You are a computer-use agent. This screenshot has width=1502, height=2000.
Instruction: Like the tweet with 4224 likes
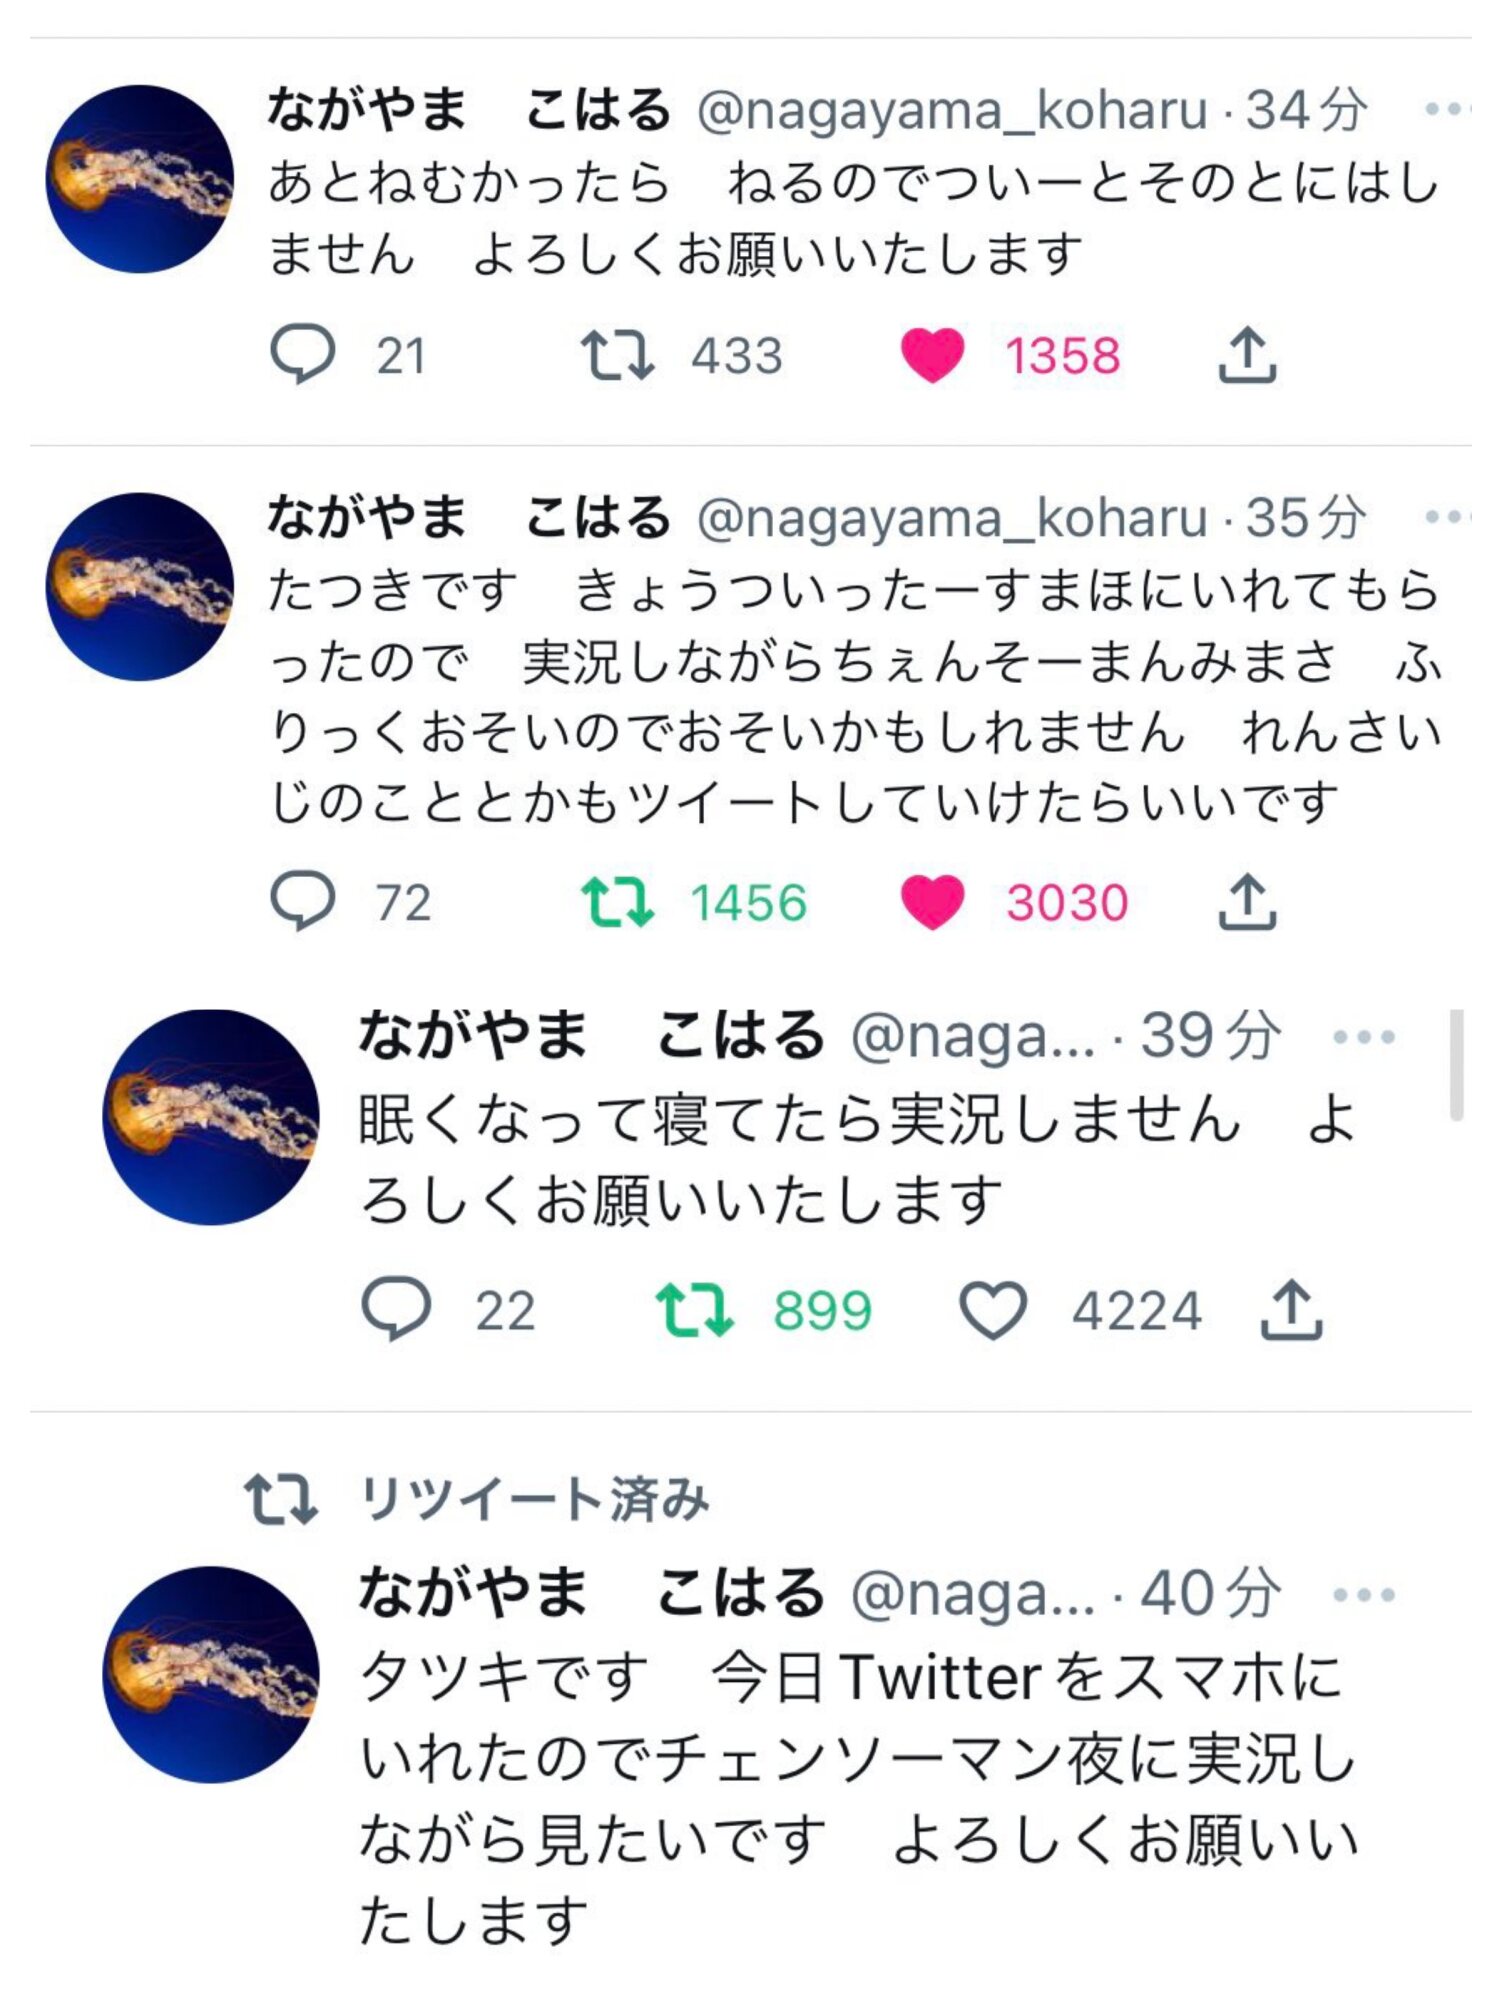click(993, 1310)
